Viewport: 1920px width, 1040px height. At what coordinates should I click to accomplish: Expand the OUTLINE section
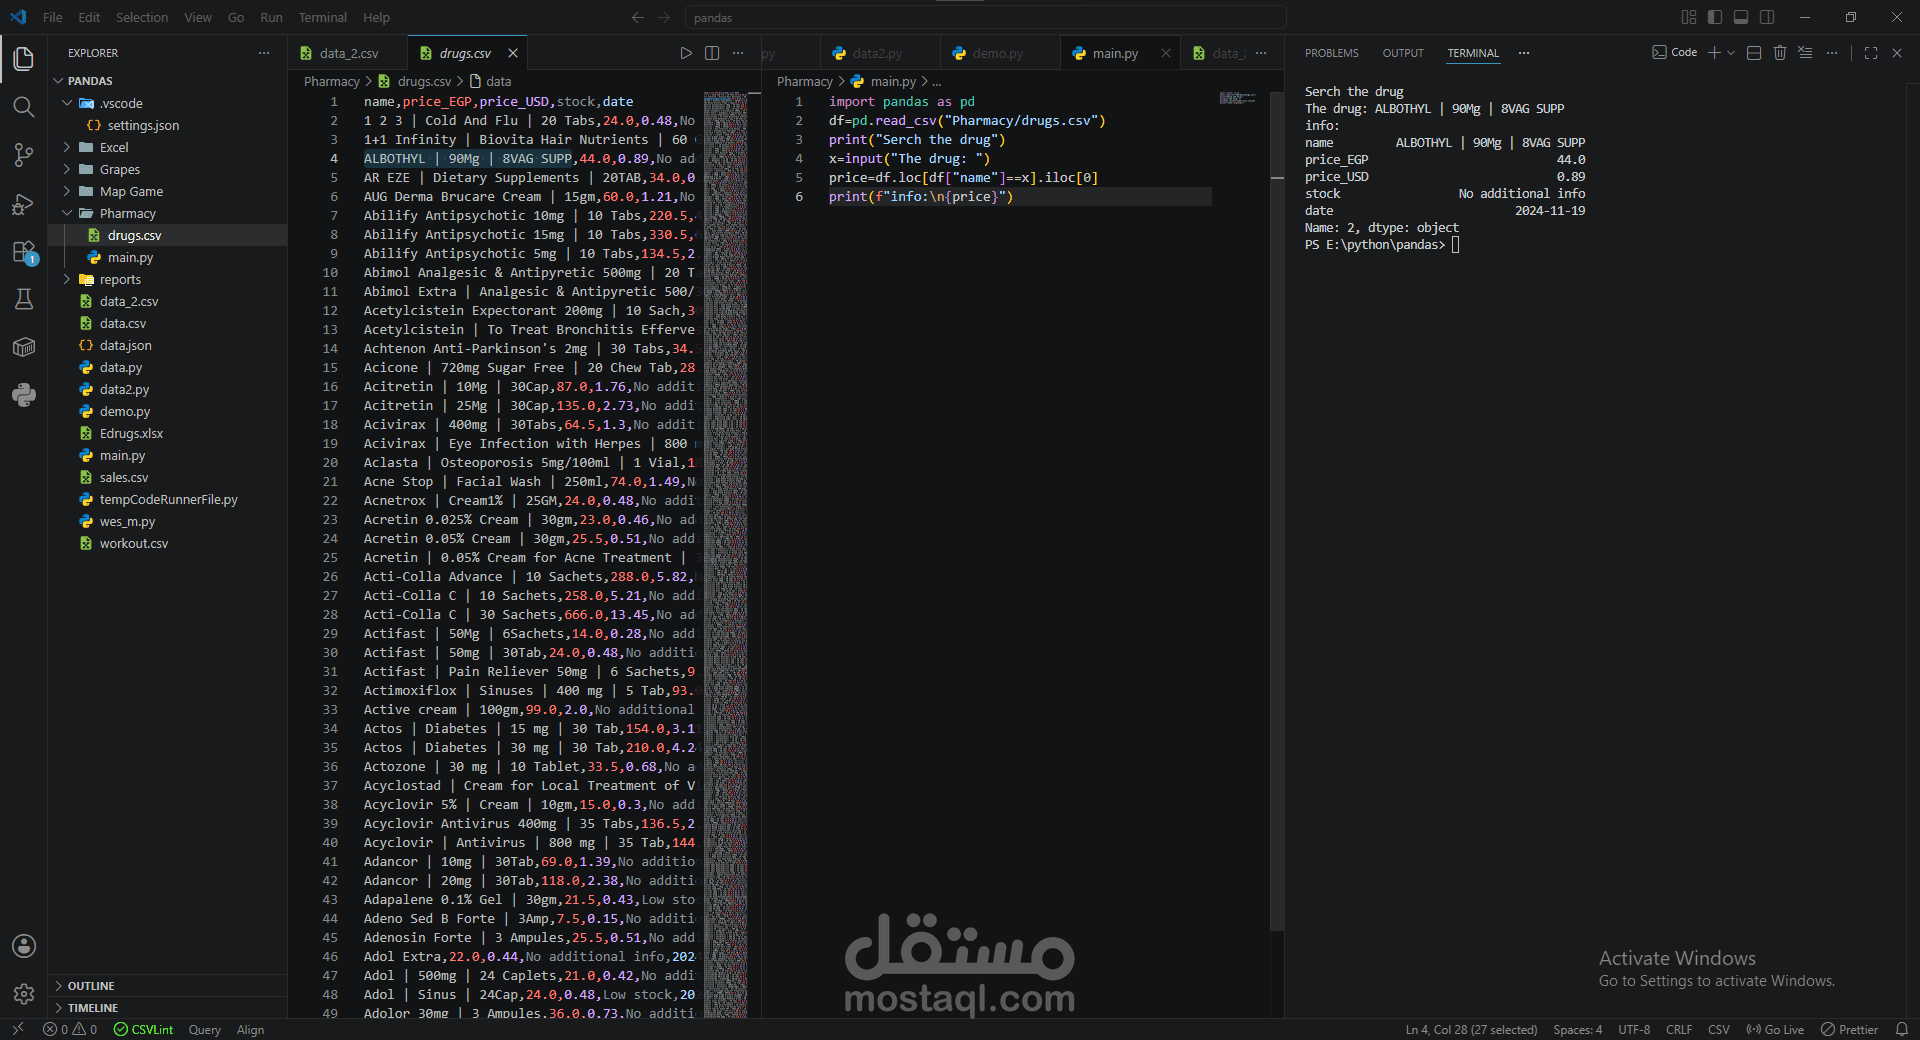tap(168, 986)
